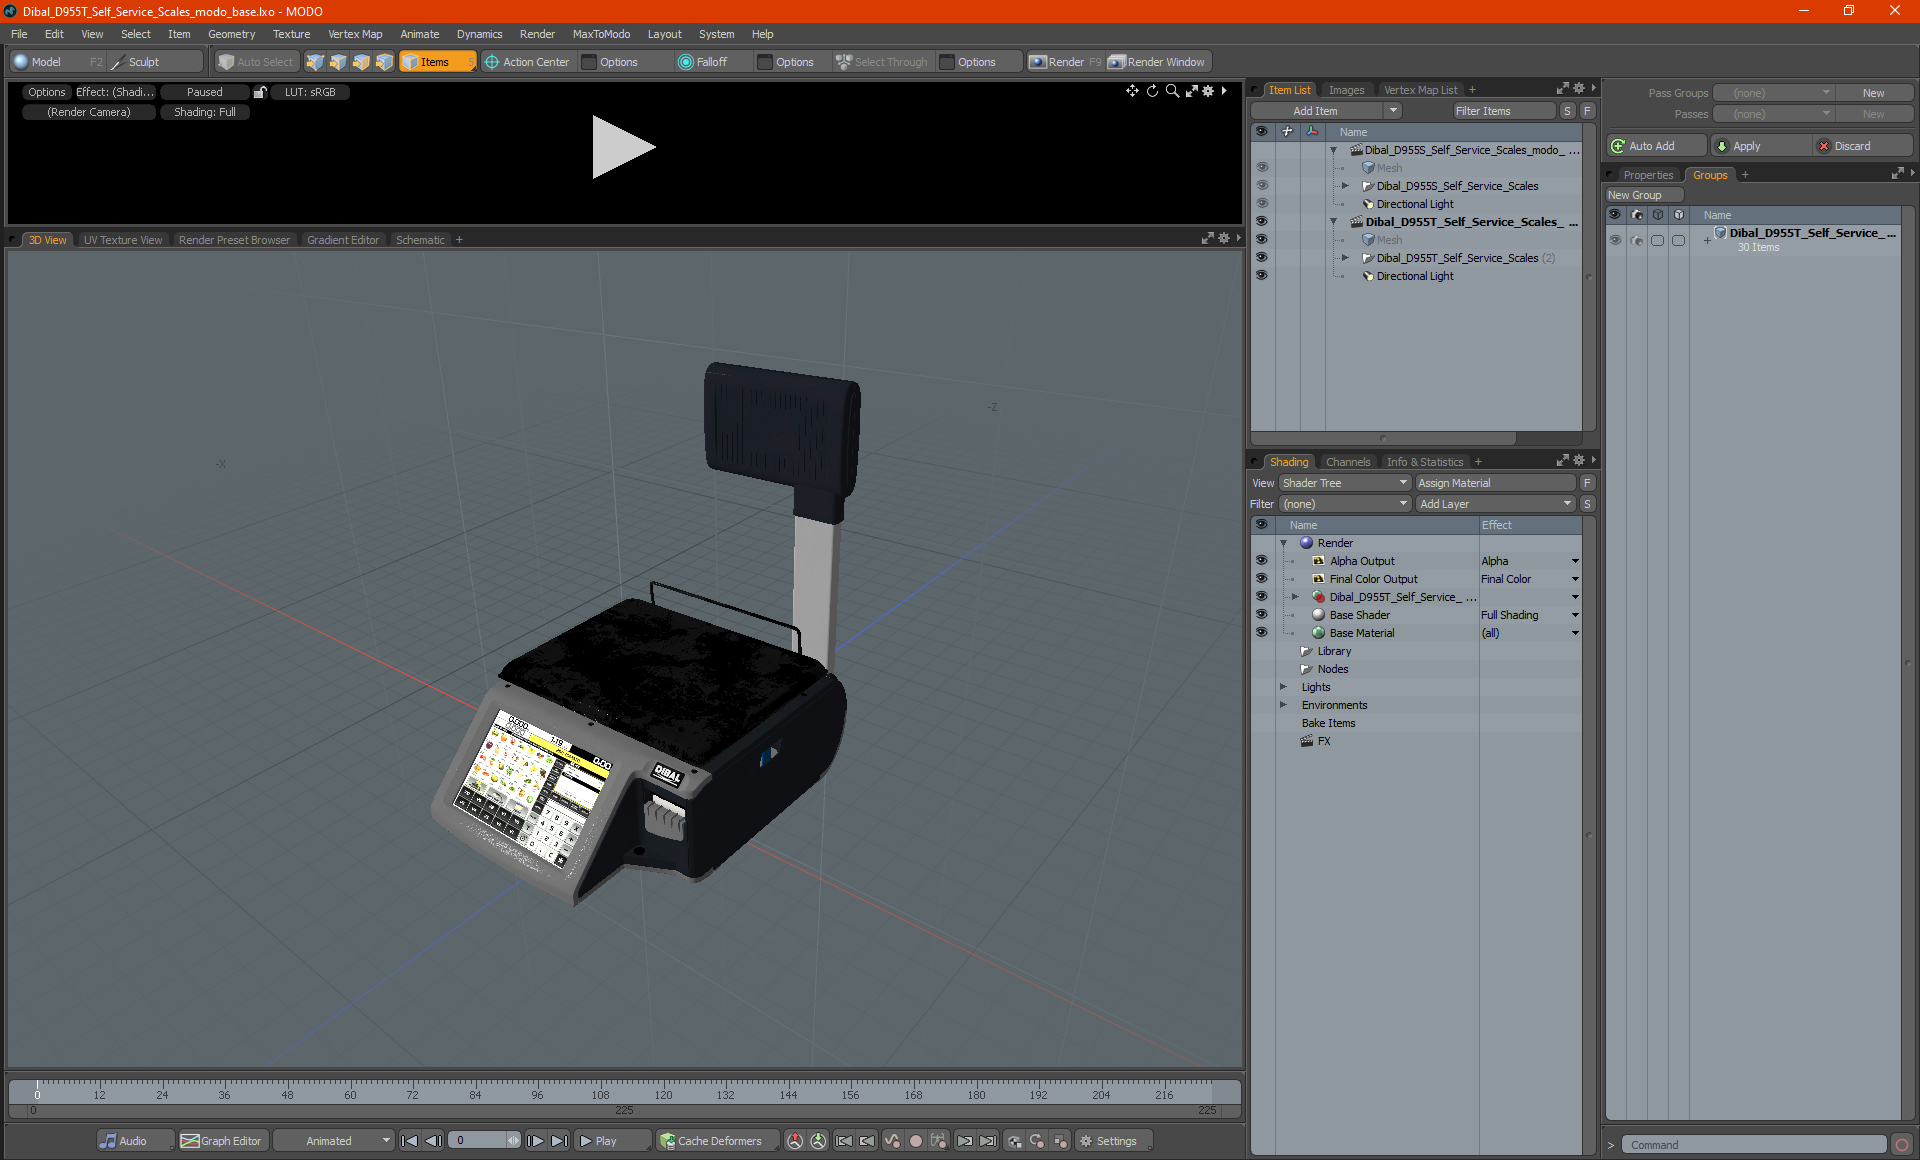Screen dimensions: 1920x1160
Task: Switch to the UV Texture View tab
Action: [122, 240]
